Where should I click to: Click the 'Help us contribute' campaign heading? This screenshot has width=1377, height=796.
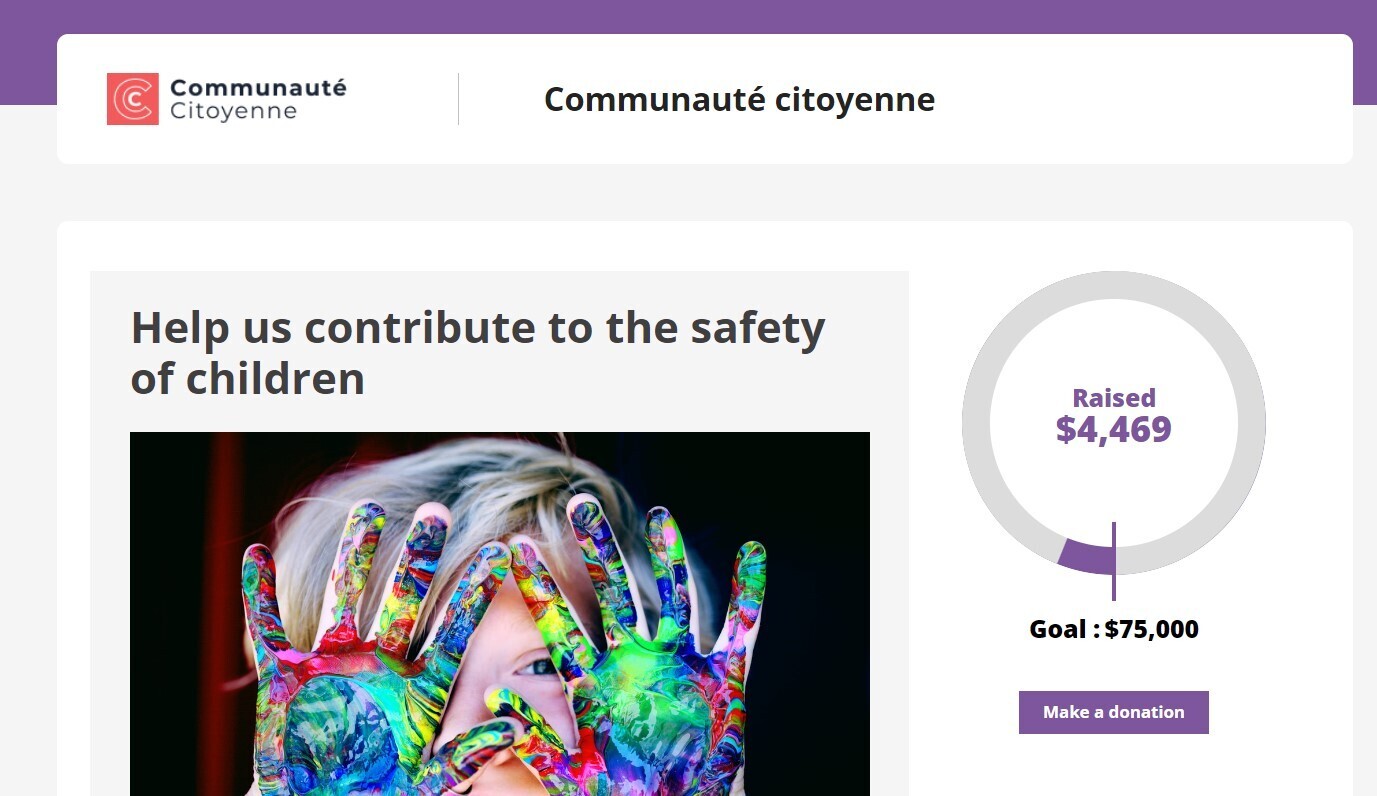(477, 328)
